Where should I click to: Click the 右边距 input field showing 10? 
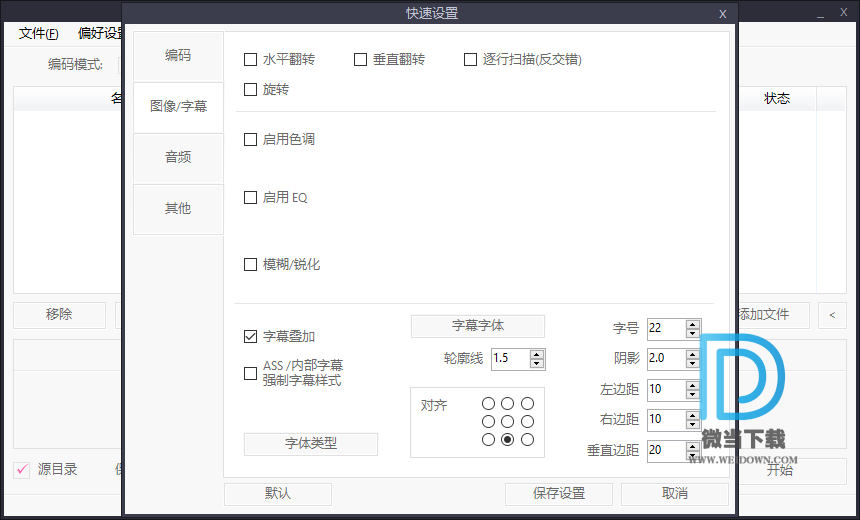click(x=666, y=421)
